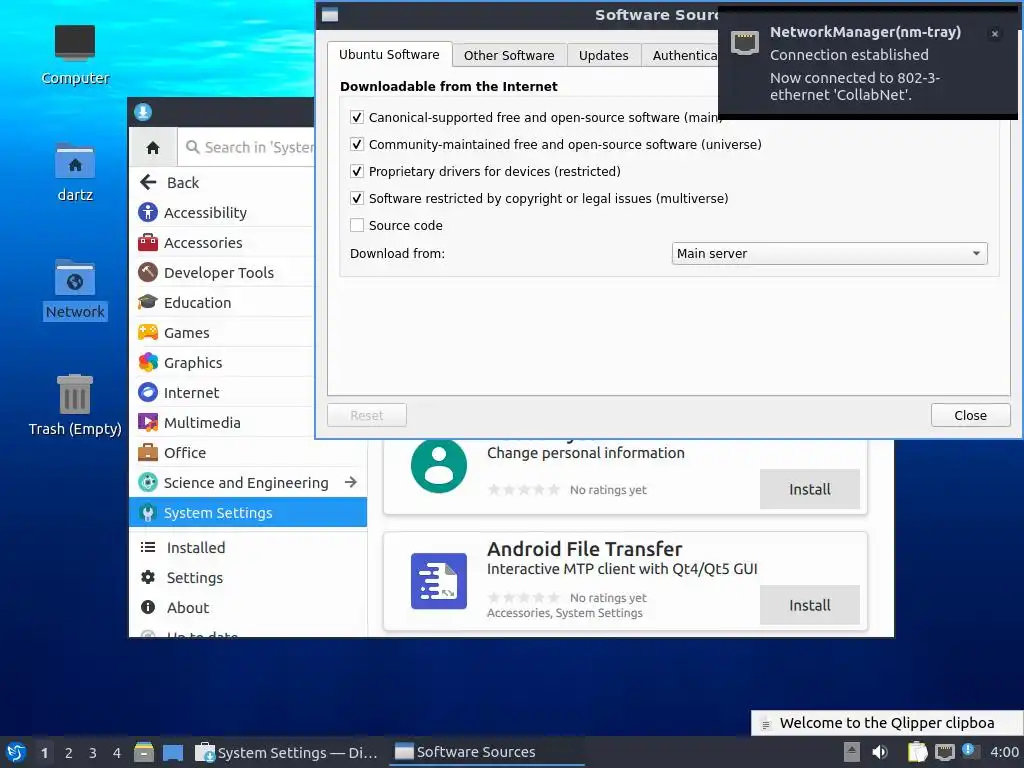This screenshot has width=1024, height=768.
Task: Uncheck Software restricted by copyright (multiverse)
Action: pyautogui.click(x=357, y=199)
